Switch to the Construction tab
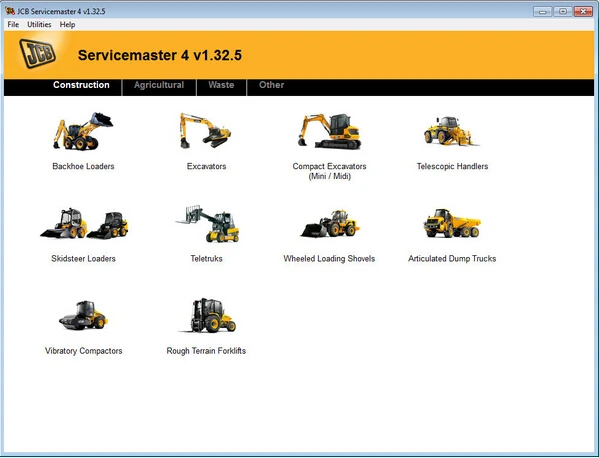The height and width of the screenshot is (458, 599). [81, 85]
